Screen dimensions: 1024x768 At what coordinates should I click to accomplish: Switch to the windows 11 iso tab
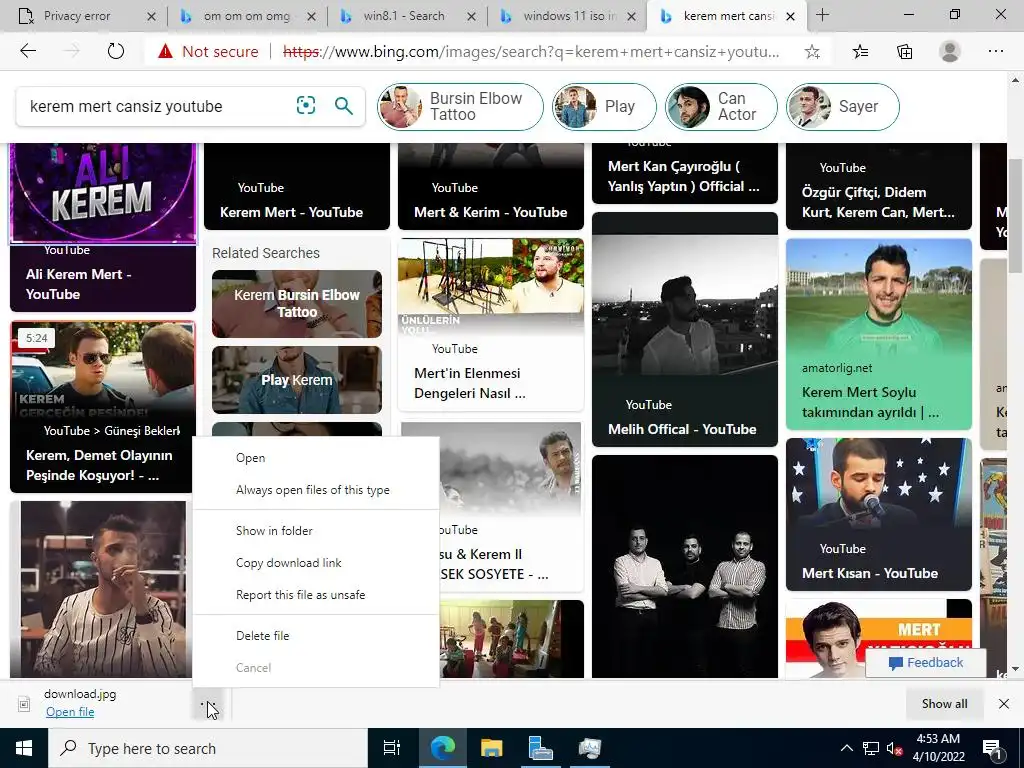[569, 16]
